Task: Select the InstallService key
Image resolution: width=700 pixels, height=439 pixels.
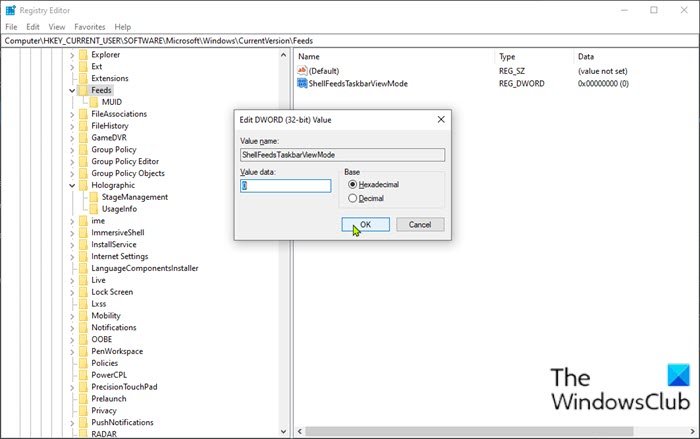Action: tap(114, 244)
